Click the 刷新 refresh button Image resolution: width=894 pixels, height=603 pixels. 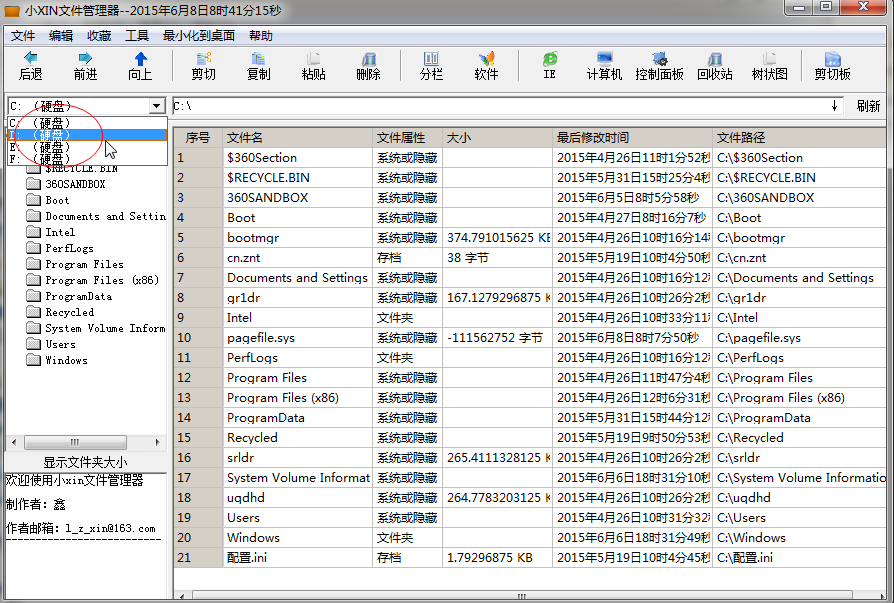868,106
